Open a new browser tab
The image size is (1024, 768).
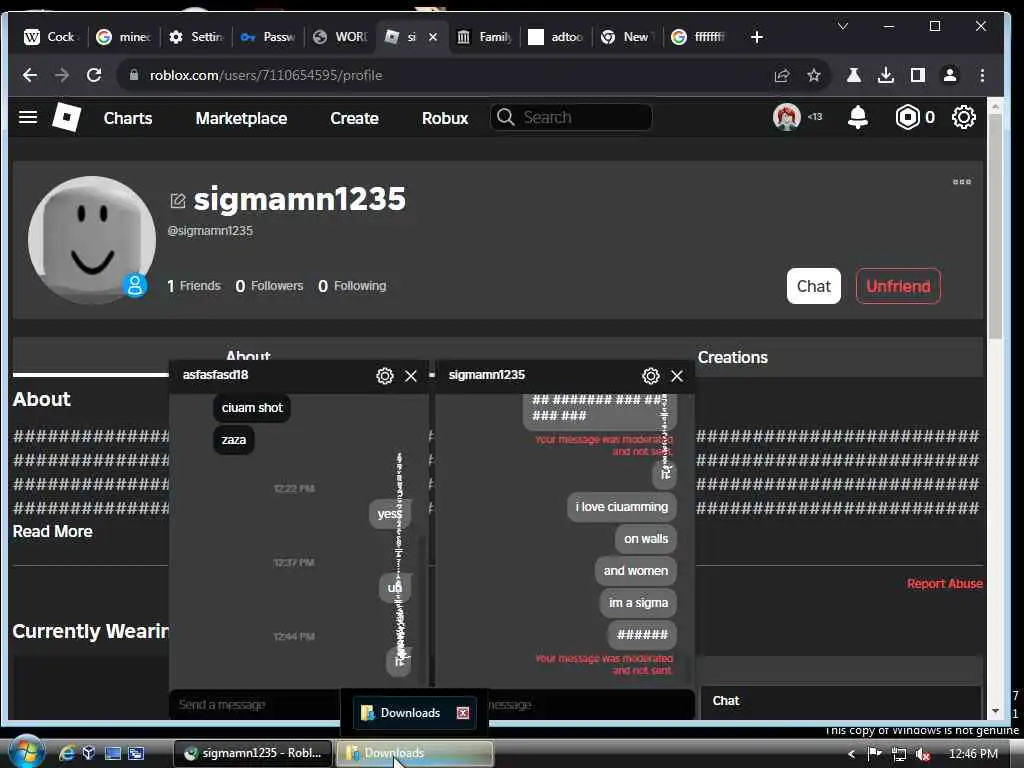coord(757,37)
